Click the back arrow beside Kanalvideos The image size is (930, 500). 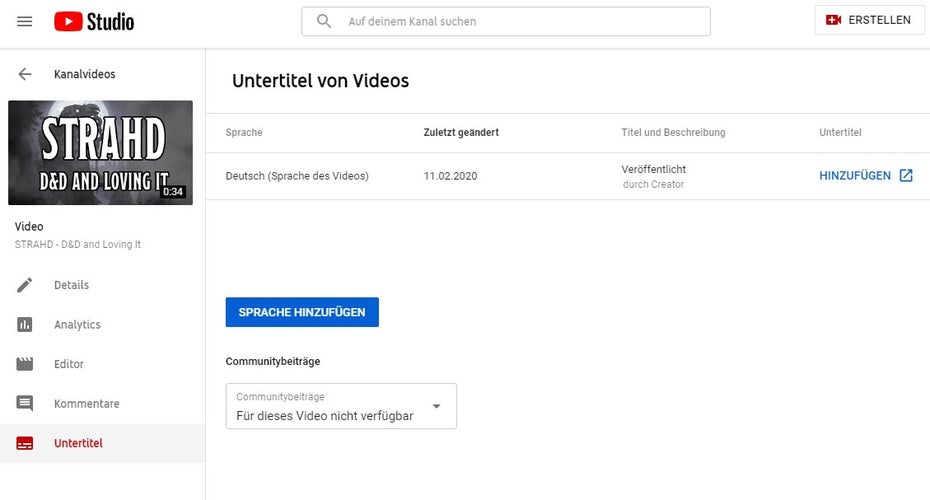click(24, 74)
